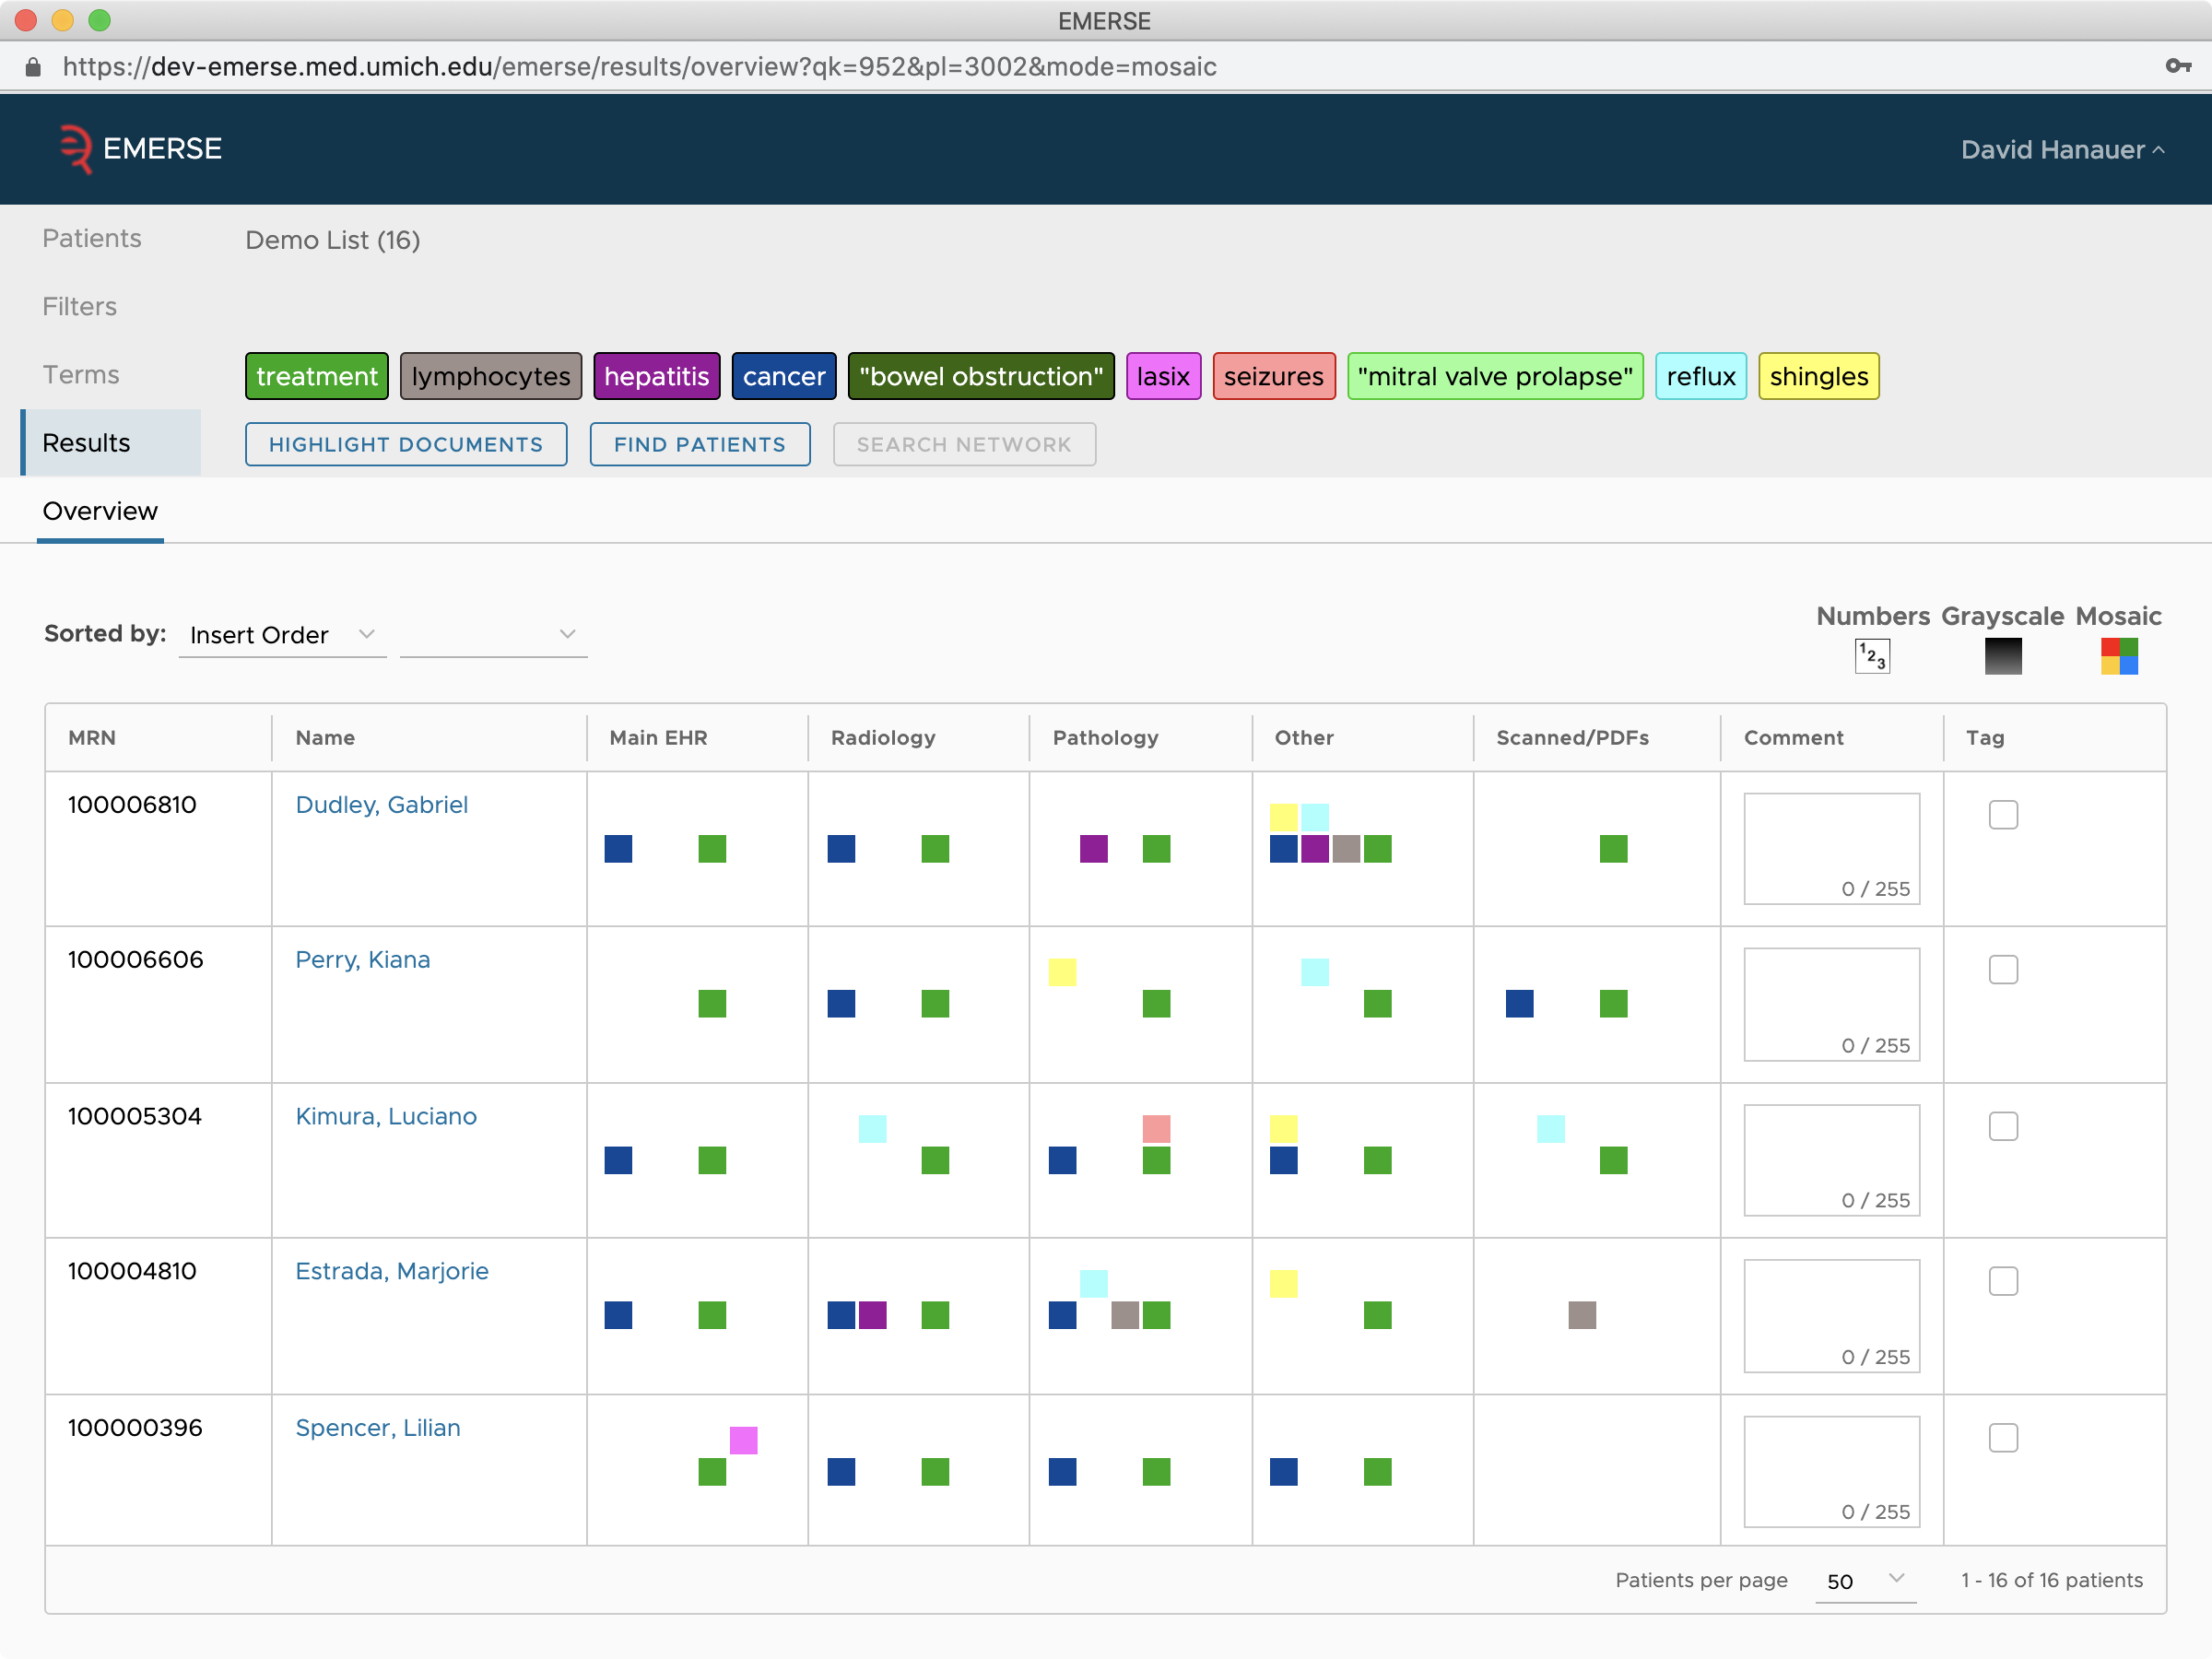The height and width of the screenshot is (1659, 2212).
Task: Click the EMERSE logo
Action: coord(139,149)
